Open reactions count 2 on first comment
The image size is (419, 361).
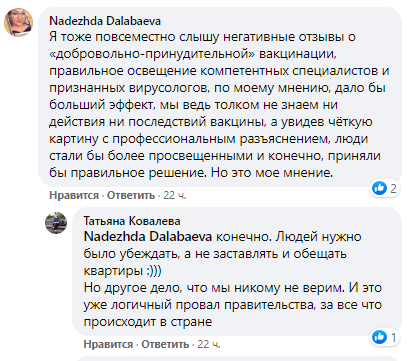click(x=393, y=189)
